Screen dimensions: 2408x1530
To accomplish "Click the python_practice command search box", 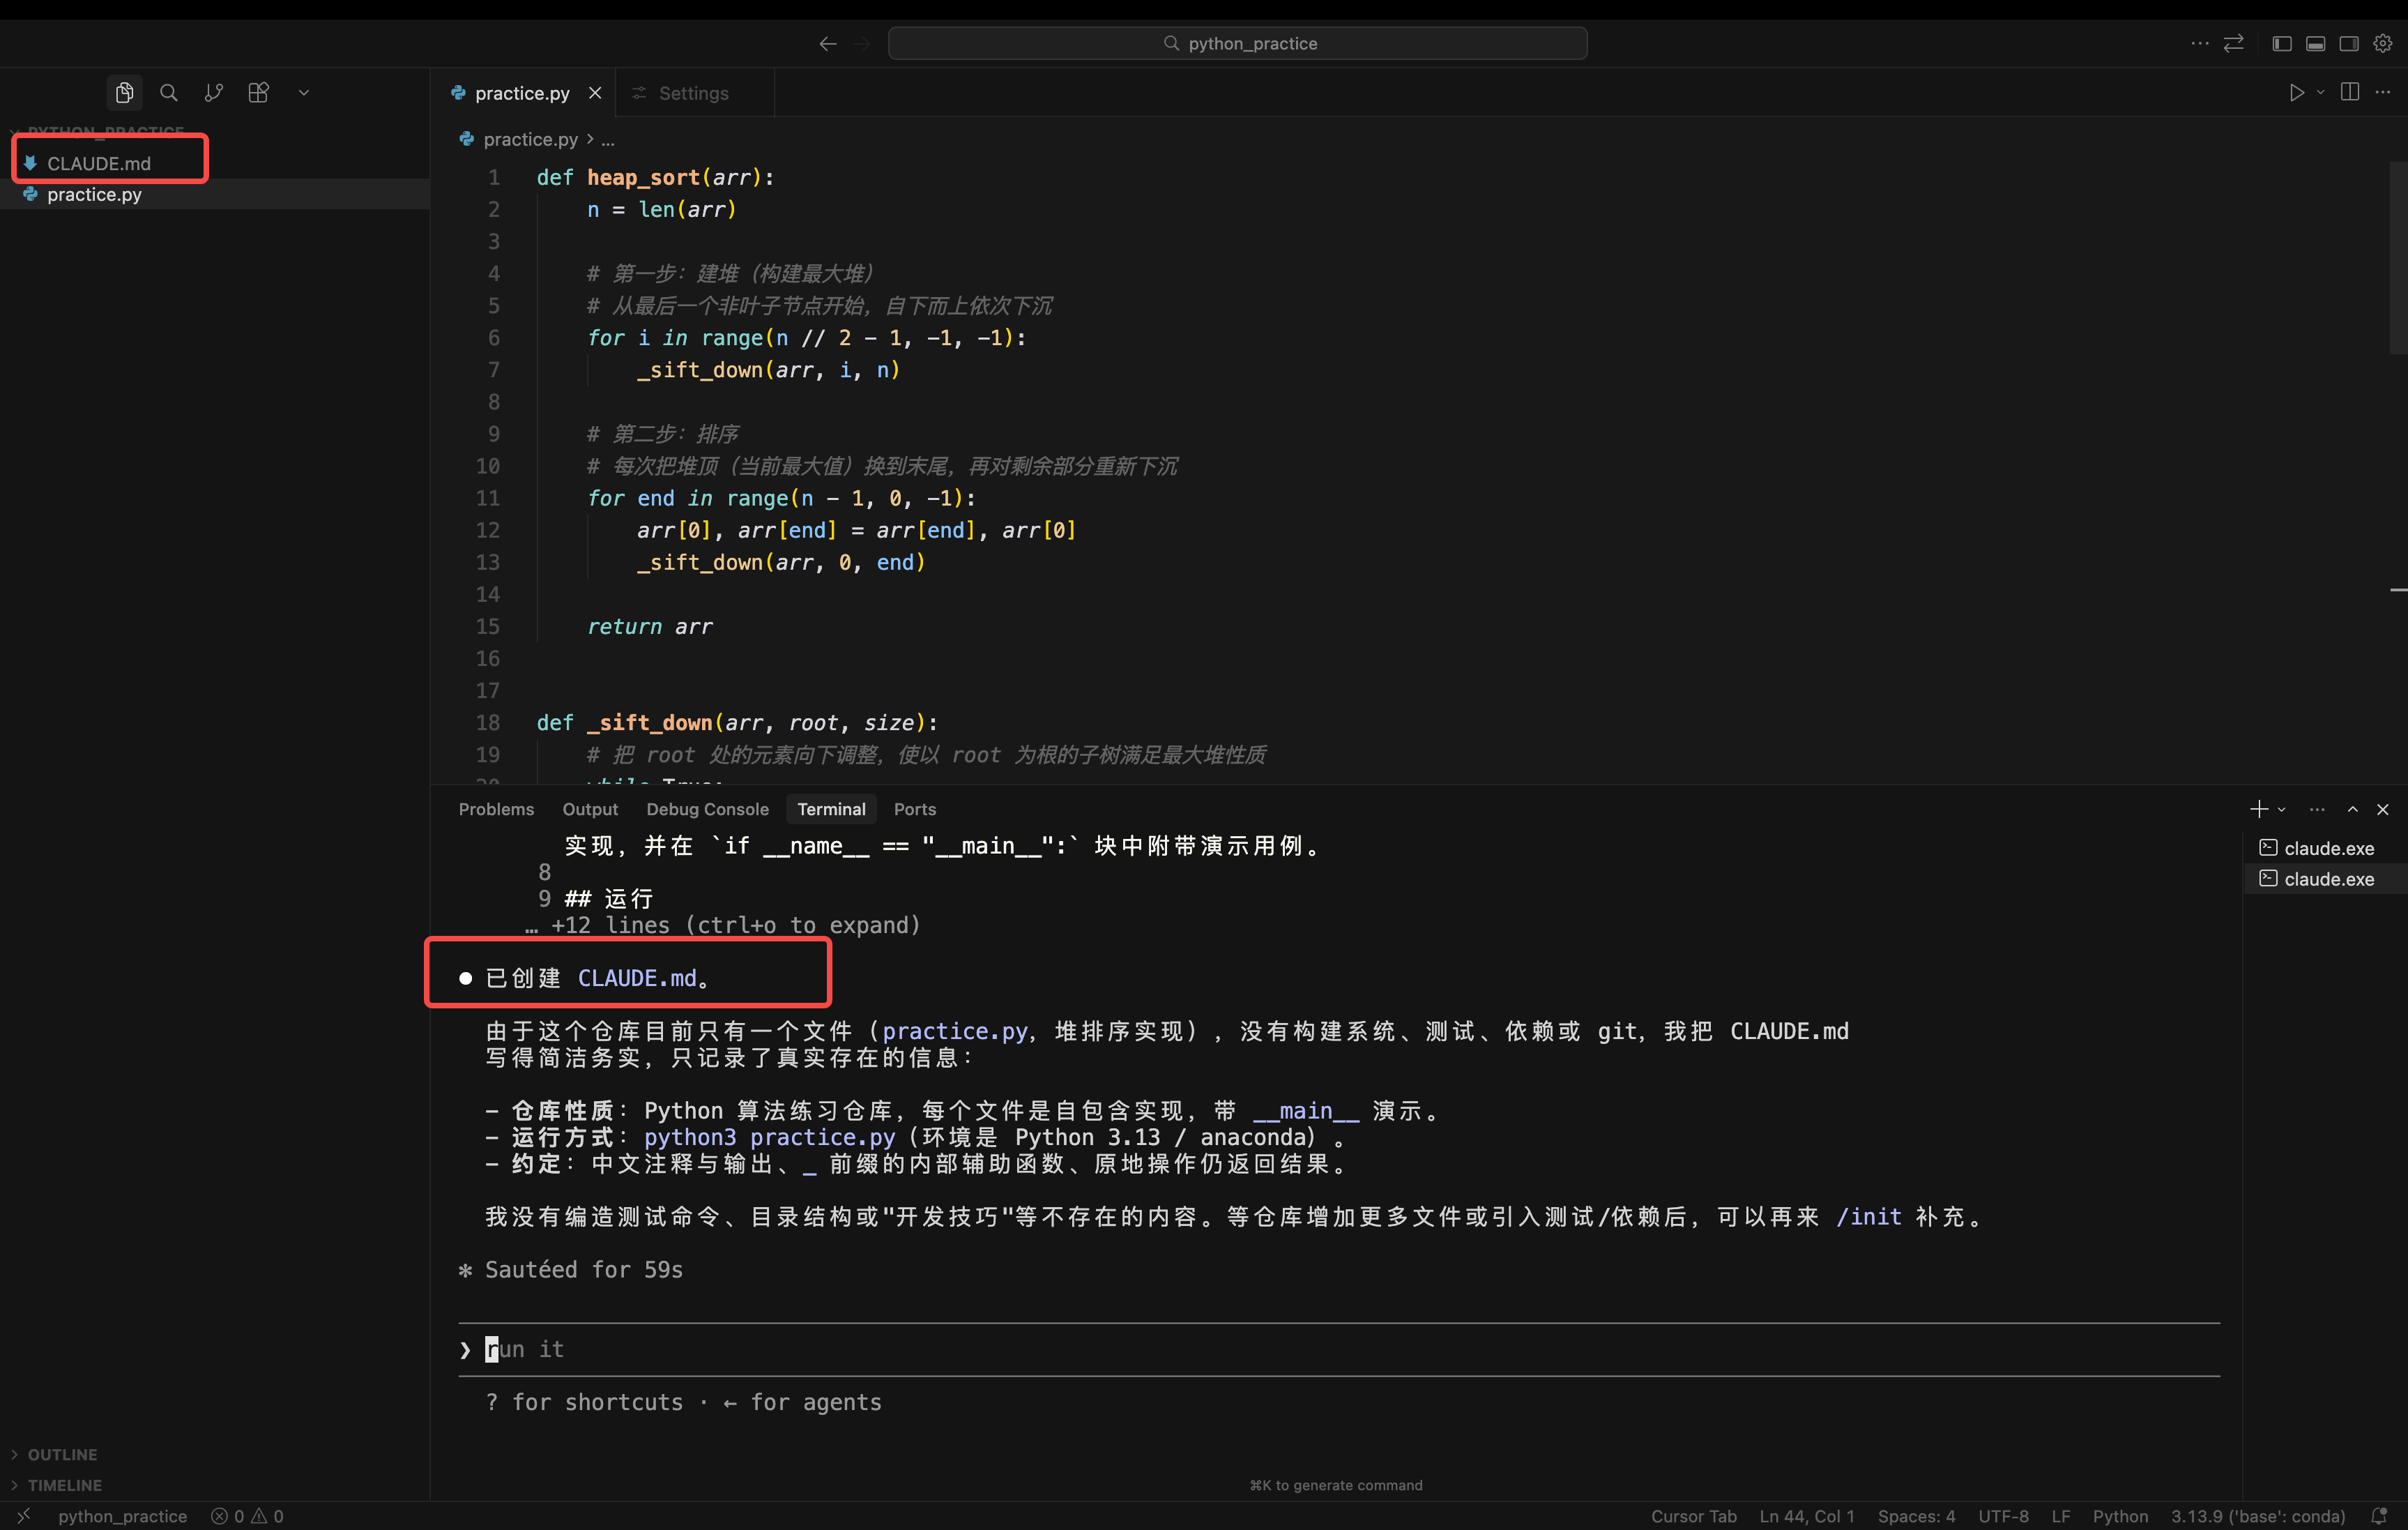I will pos(1237,44).
